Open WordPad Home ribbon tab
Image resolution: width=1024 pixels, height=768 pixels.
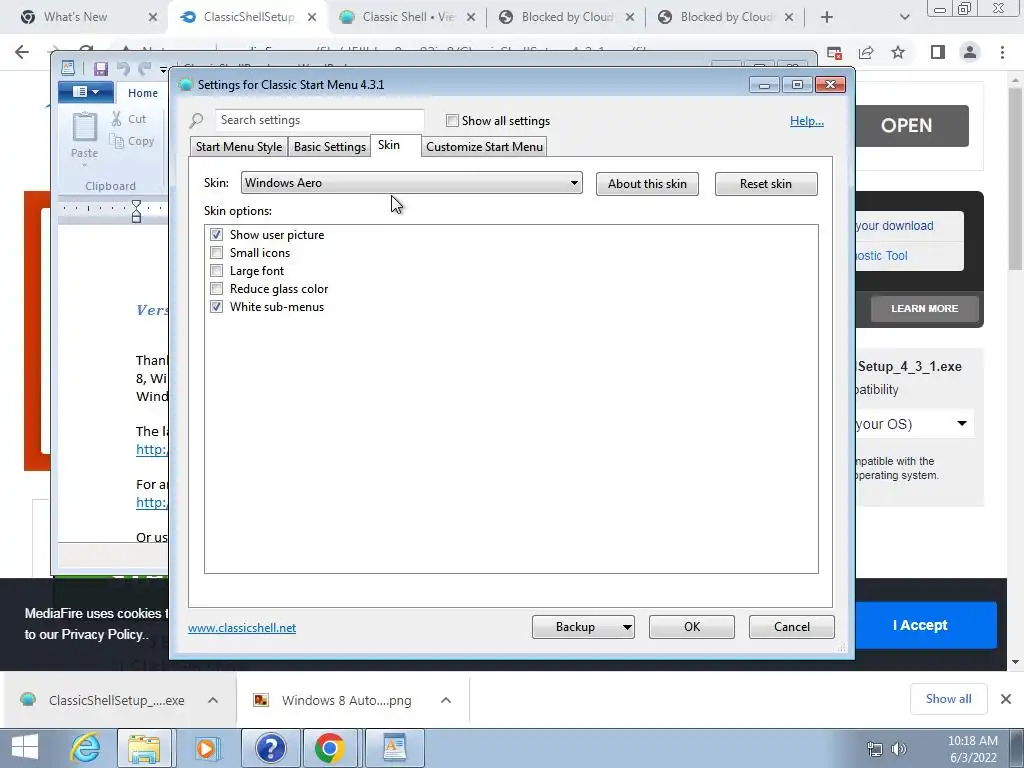point(143,93)
